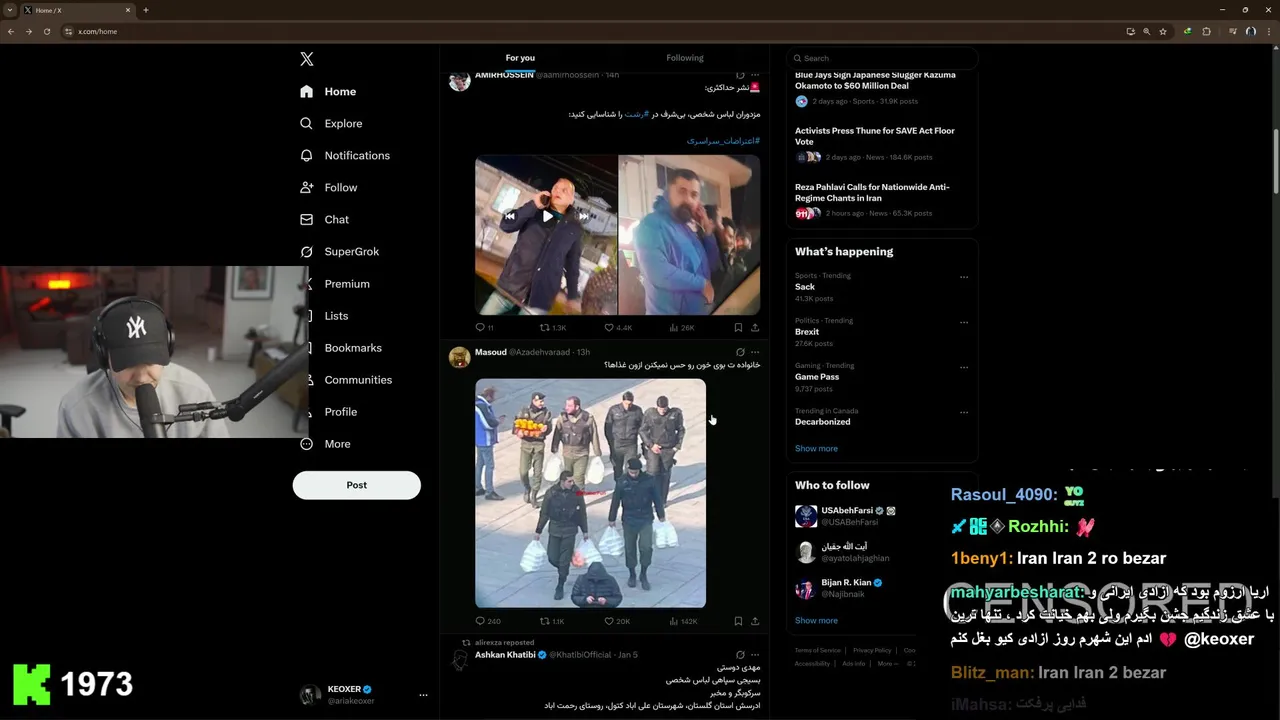1280x720 pixels.
Task: Click the Search field
Action: coord(881,58)
